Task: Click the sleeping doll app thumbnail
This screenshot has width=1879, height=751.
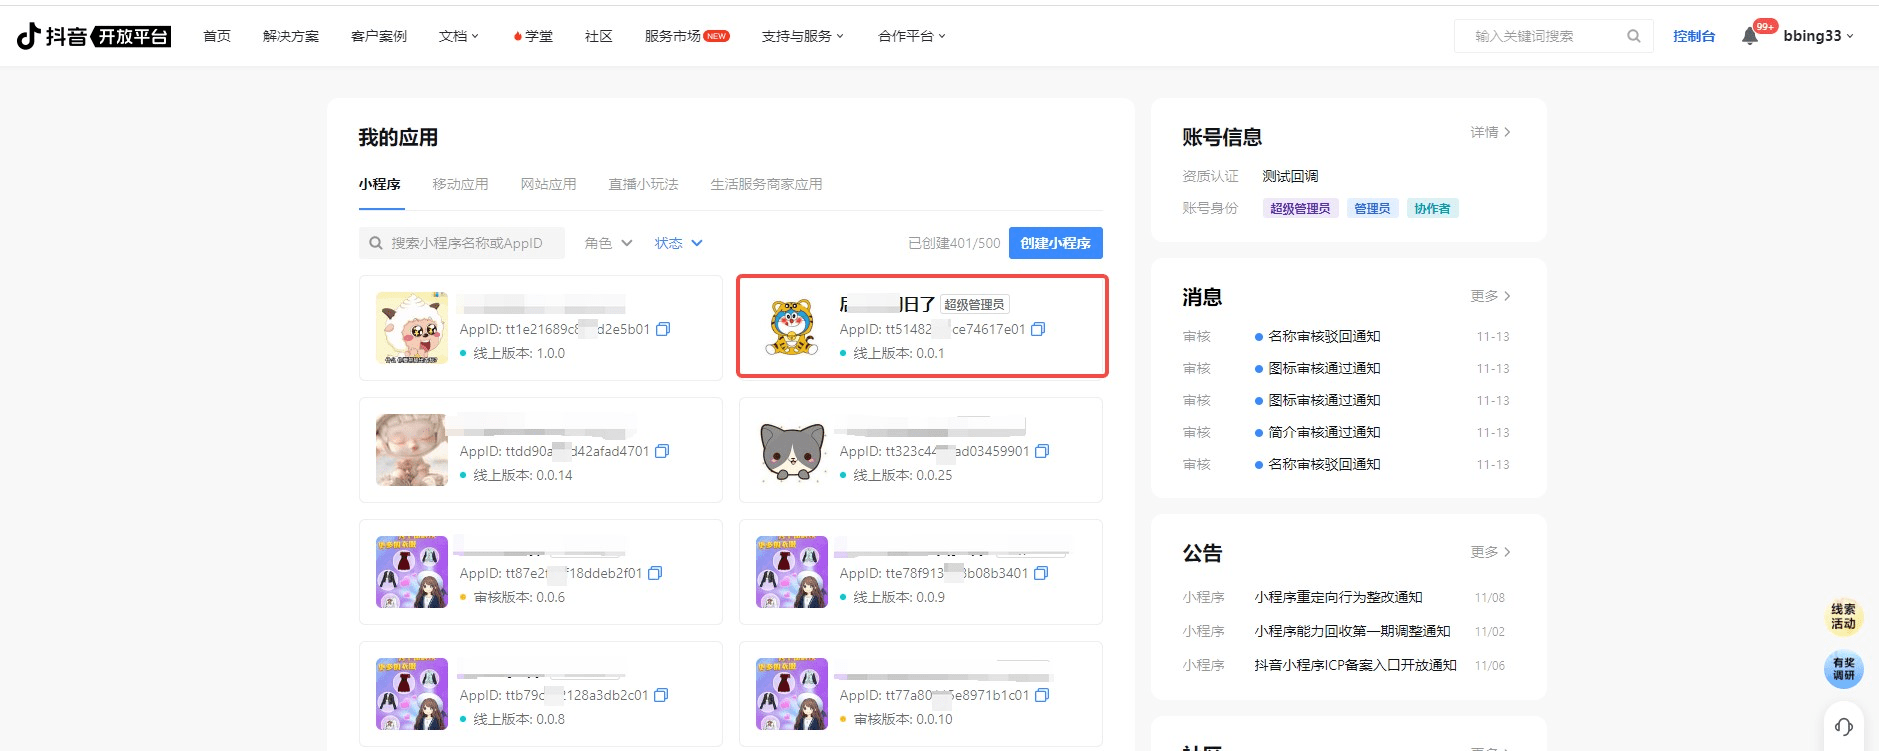Action: coord(412,450)
